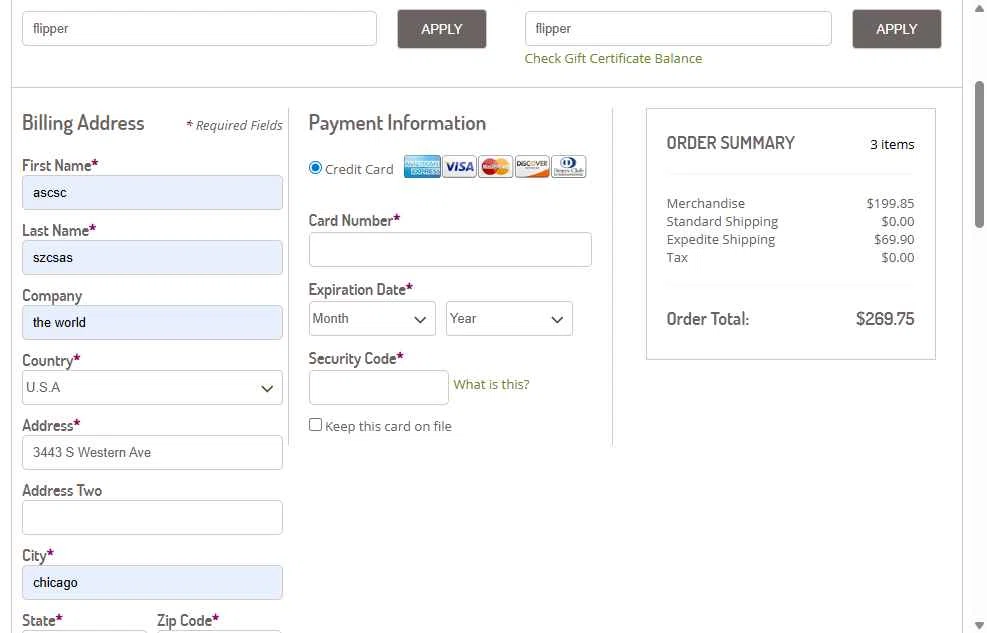The width and height of the screenshot is (987, 633).
Task: Click the First Name field
Action: click(x=152, y=193)
